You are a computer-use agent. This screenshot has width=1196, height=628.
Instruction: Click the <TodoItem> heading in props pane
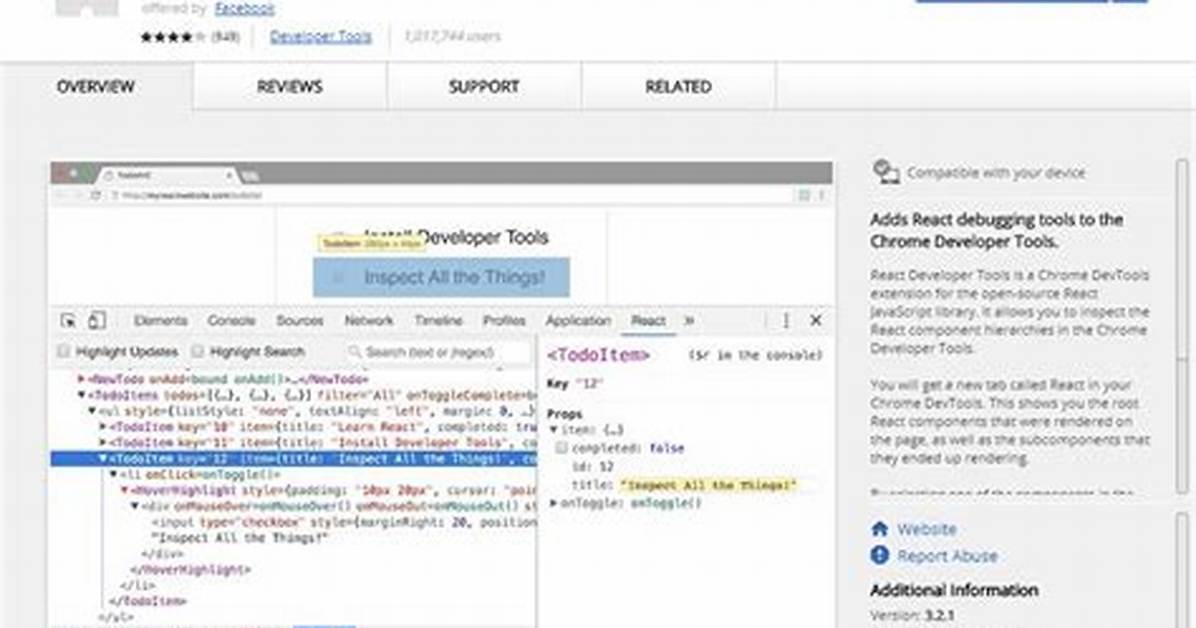coord(599,356)
